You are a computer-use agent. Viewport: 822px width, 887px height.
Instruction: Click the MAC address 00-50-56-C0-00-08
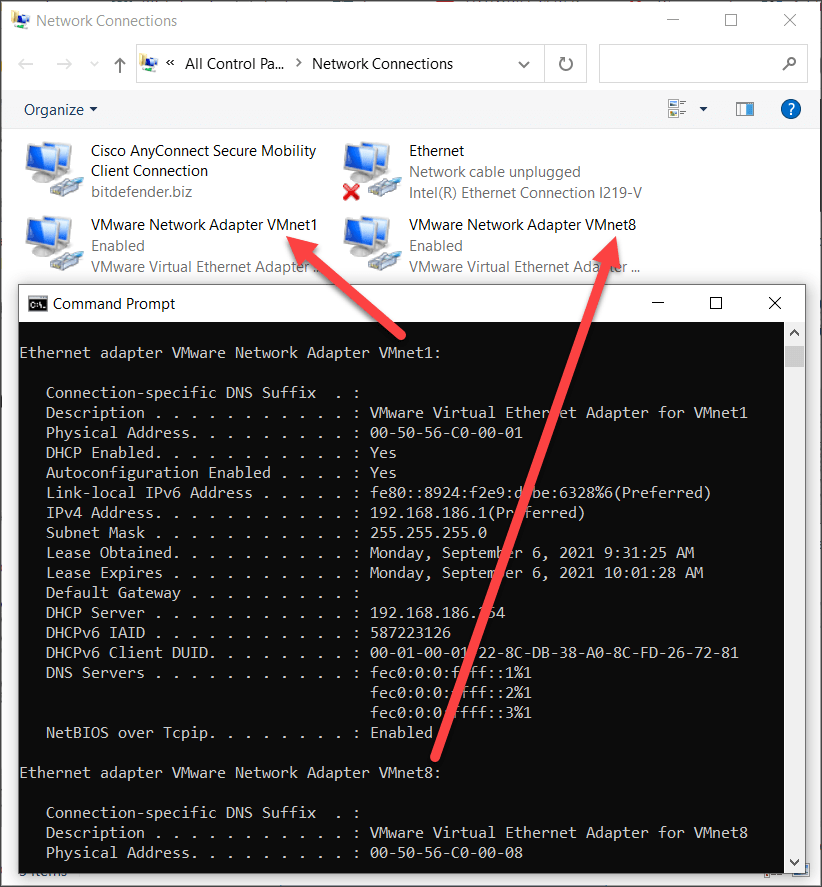[x=446, y=852]
